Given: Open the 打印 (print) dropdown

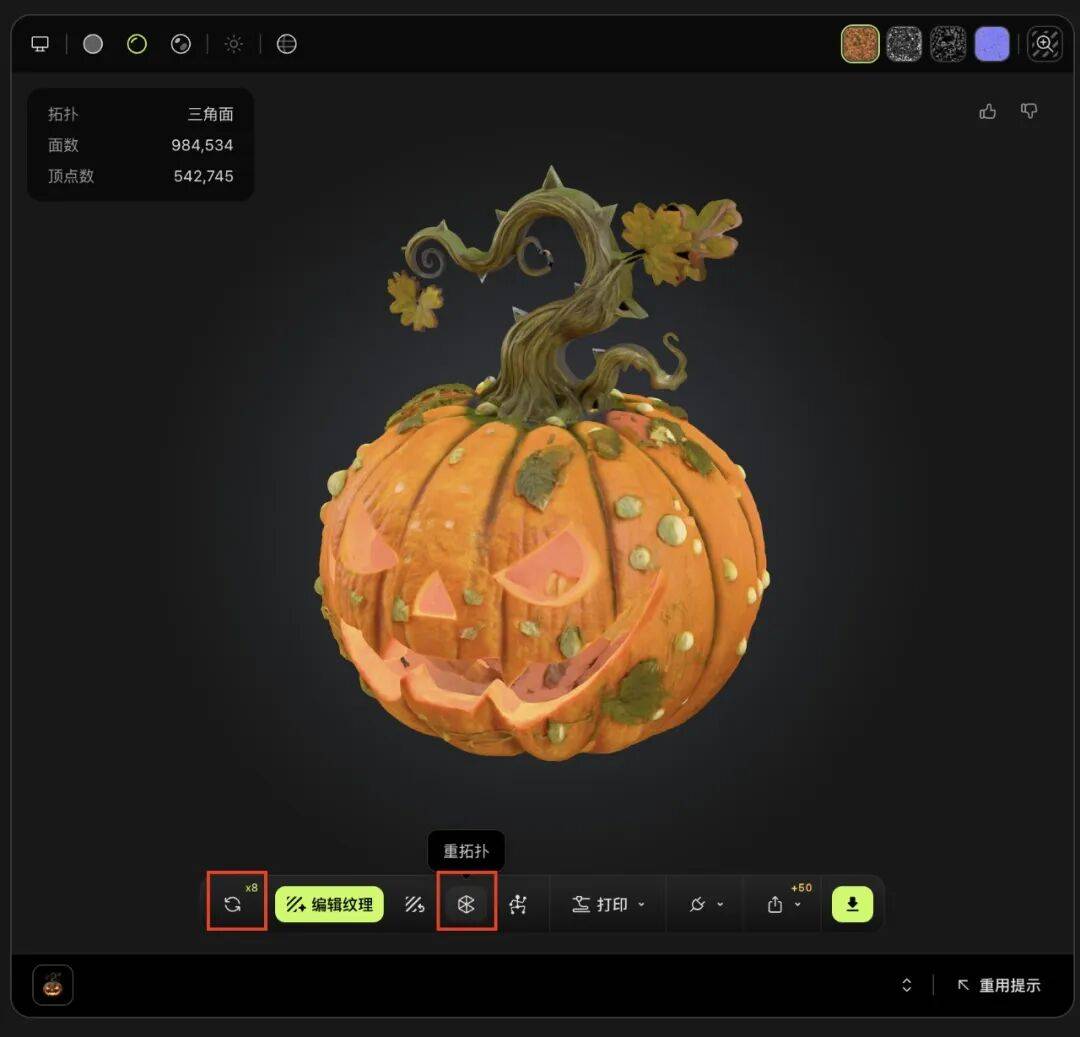Looking at the screenshot, I should (608, 904).
